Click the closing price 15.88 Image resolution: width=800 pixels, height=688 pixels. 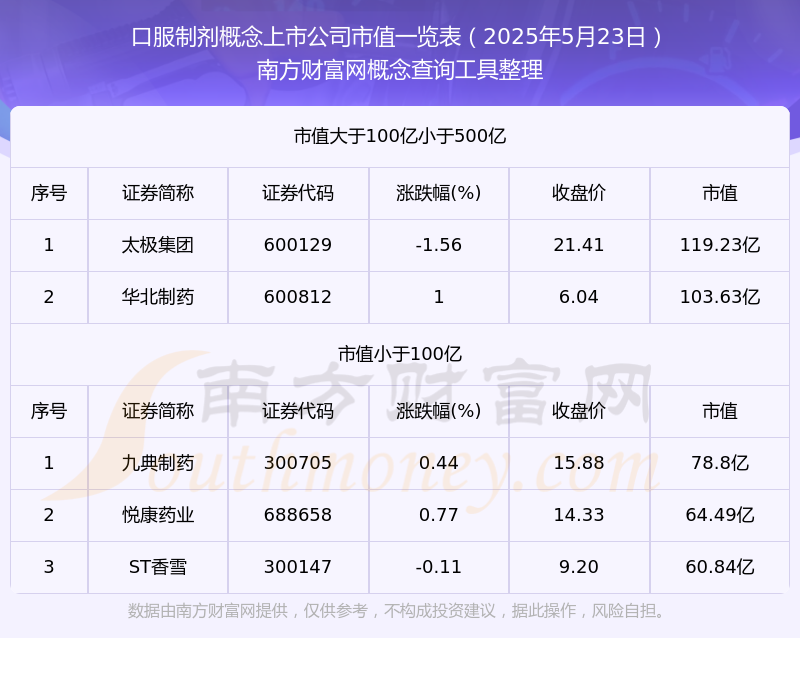coord(579,463)
